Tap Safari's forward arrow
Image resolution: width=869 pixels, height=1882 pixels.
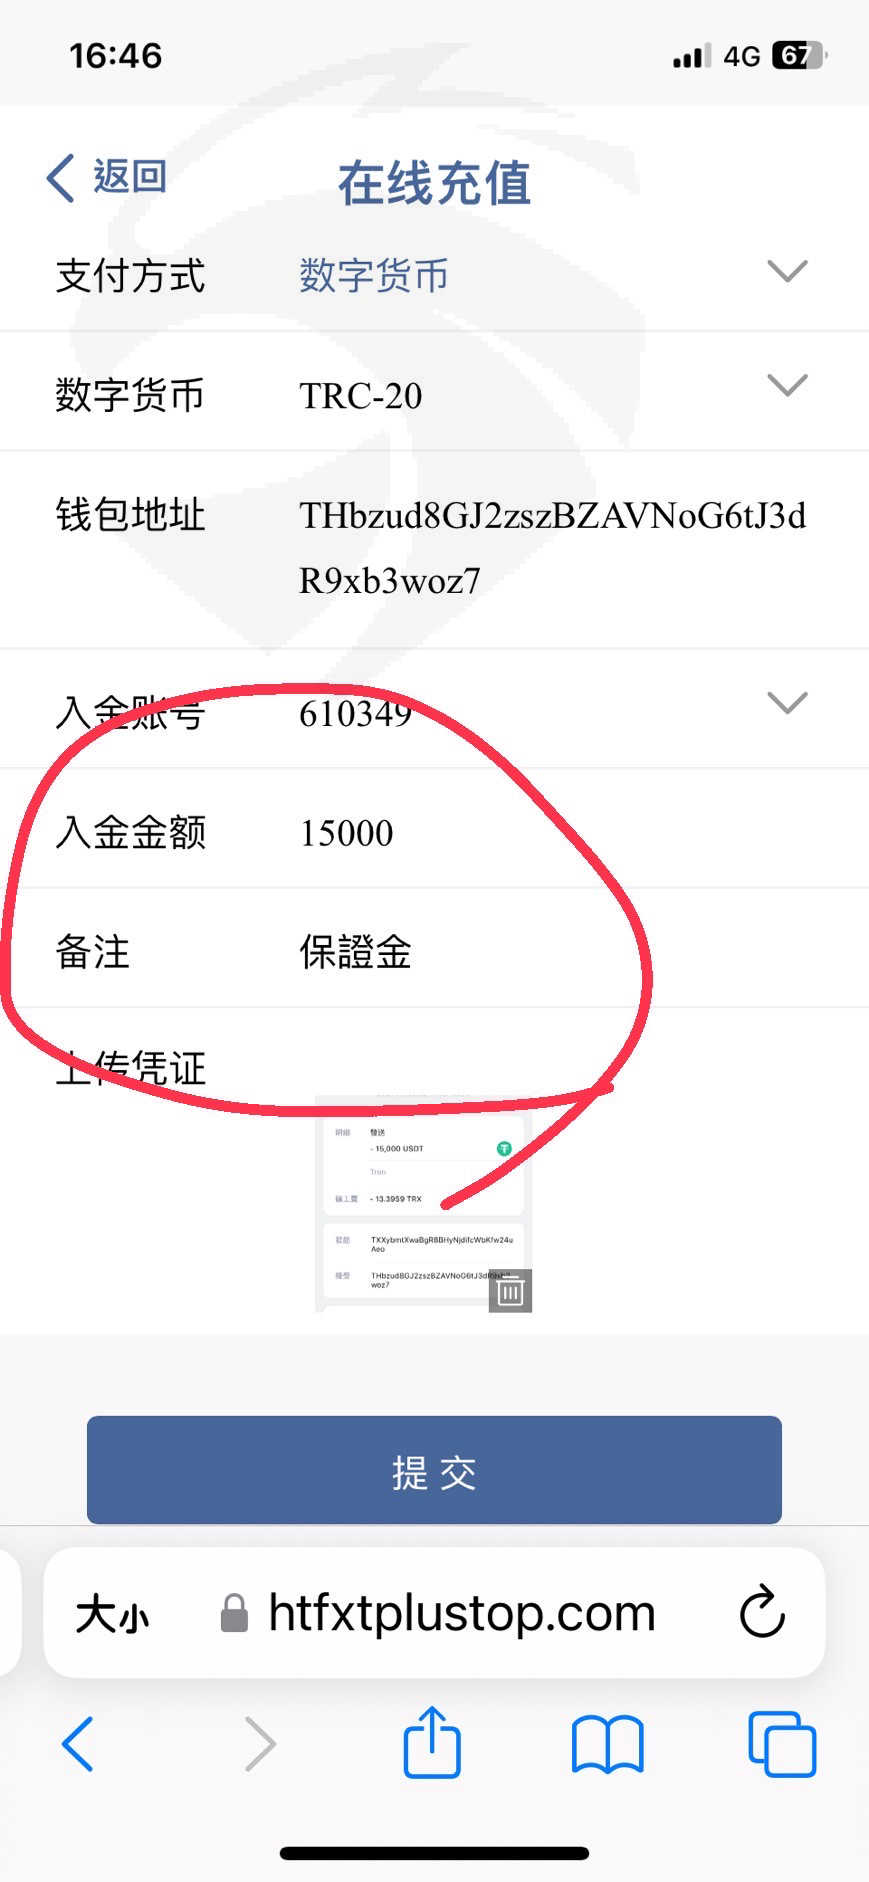click(260, 1744)
